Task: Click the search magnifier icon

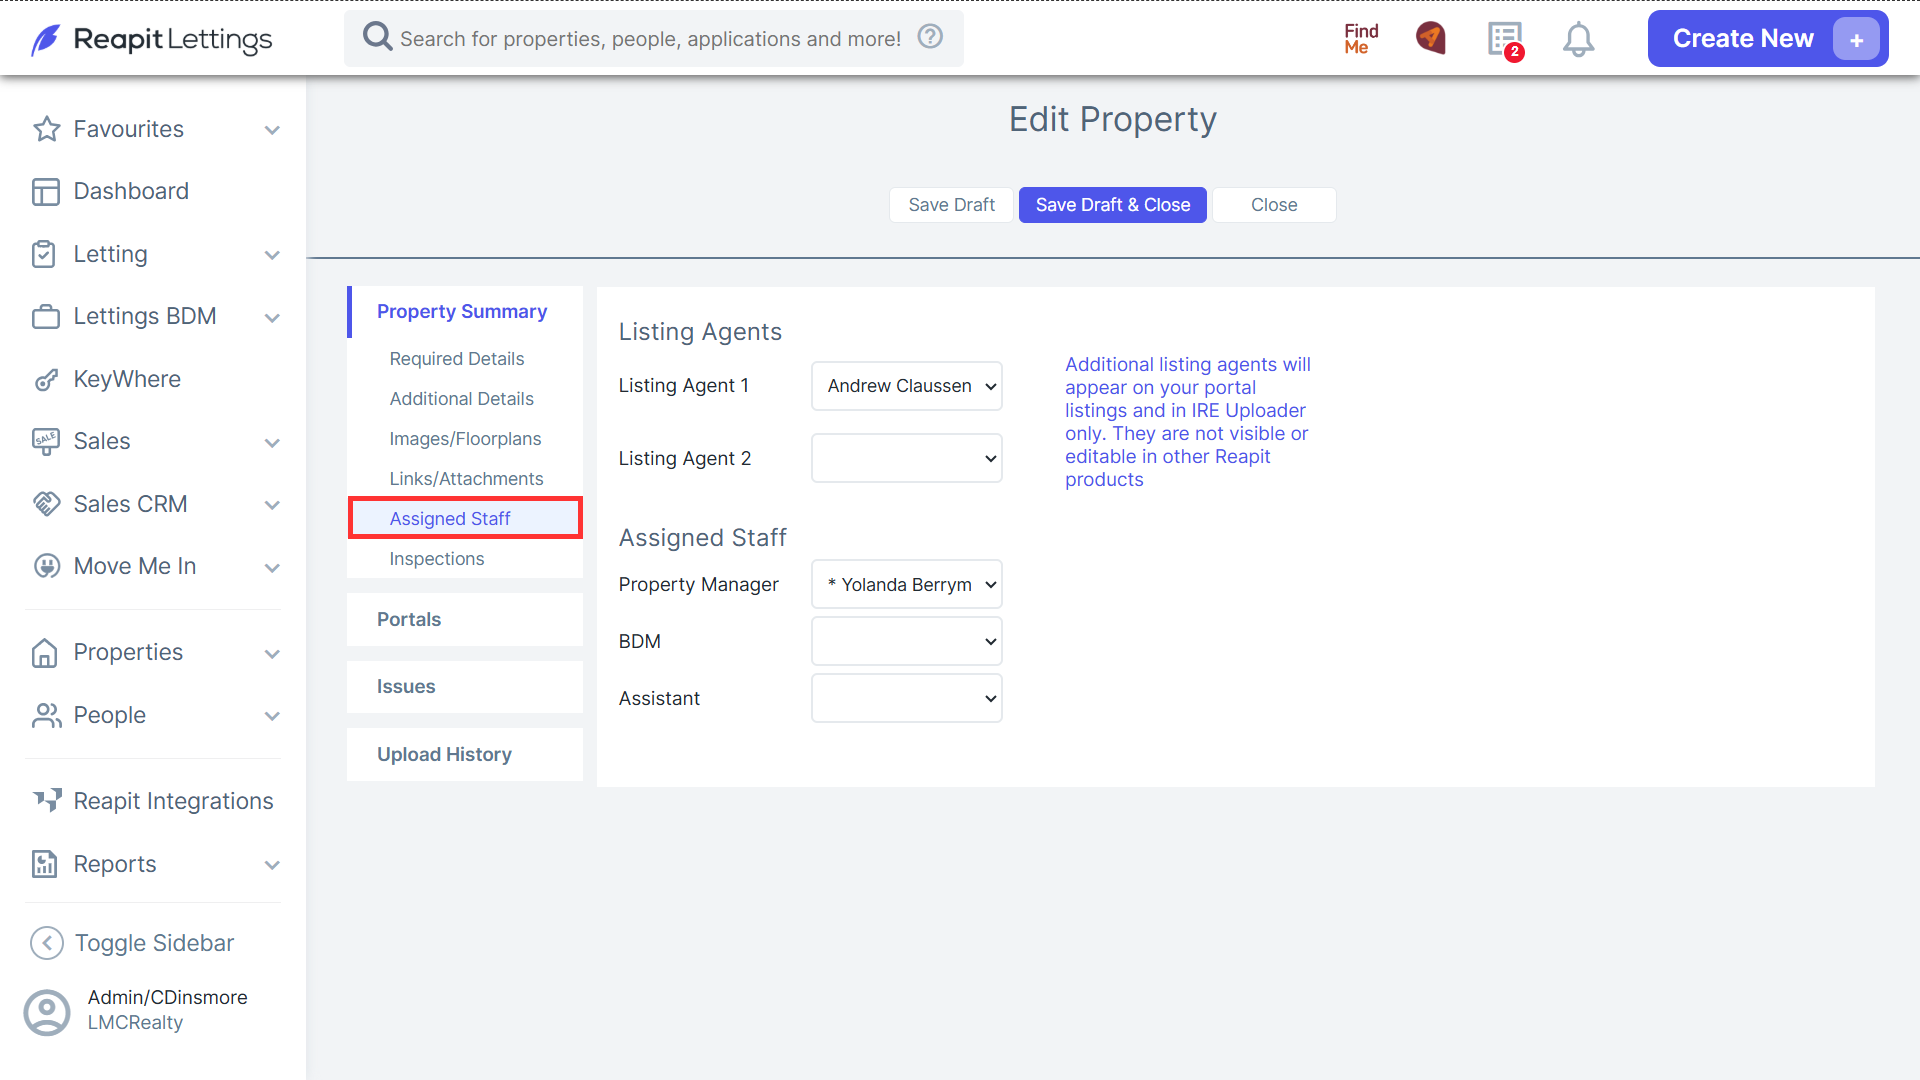Action: click(x=377, y=37)
